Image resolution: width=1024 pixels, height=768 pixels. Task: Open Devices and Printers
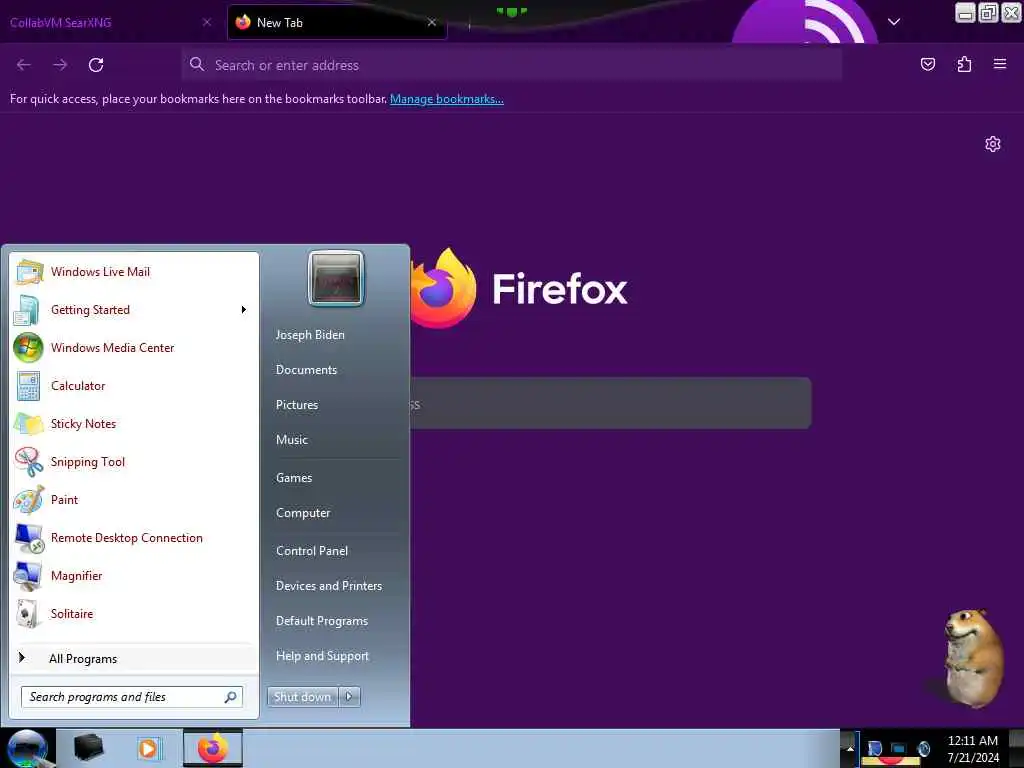328,586
